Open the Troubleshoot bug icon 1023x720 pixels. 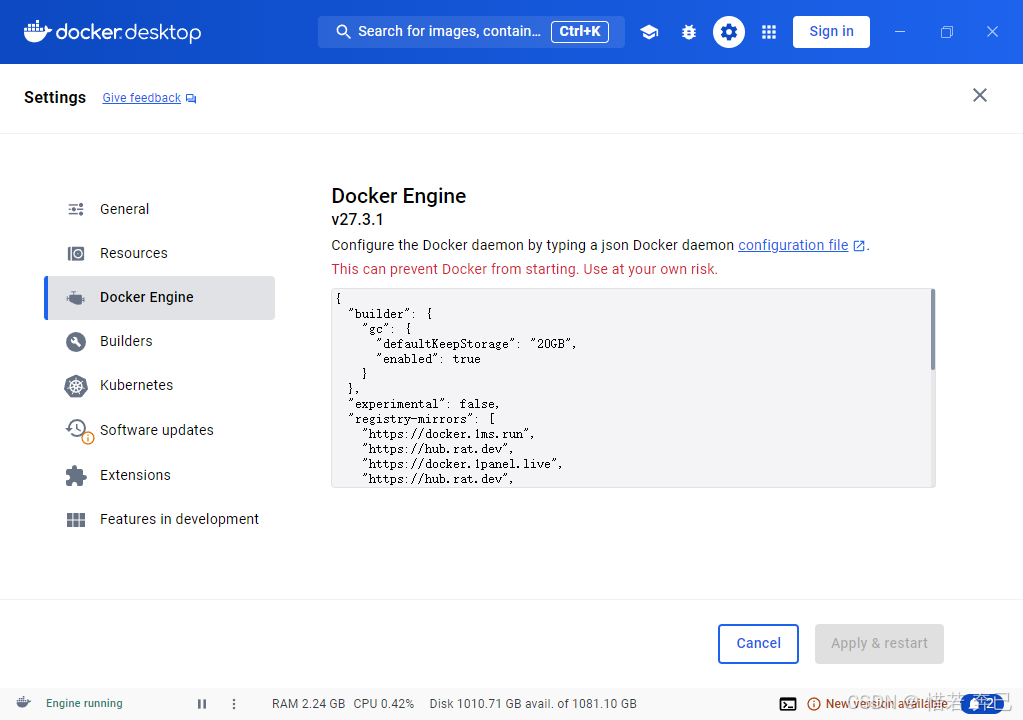[688, 32]
